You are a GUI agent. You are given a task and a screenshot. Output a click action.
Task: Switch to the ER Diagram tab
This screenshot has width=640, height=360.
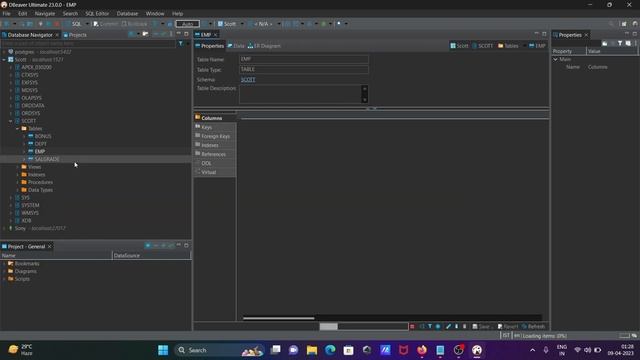[x=264, y=46]
